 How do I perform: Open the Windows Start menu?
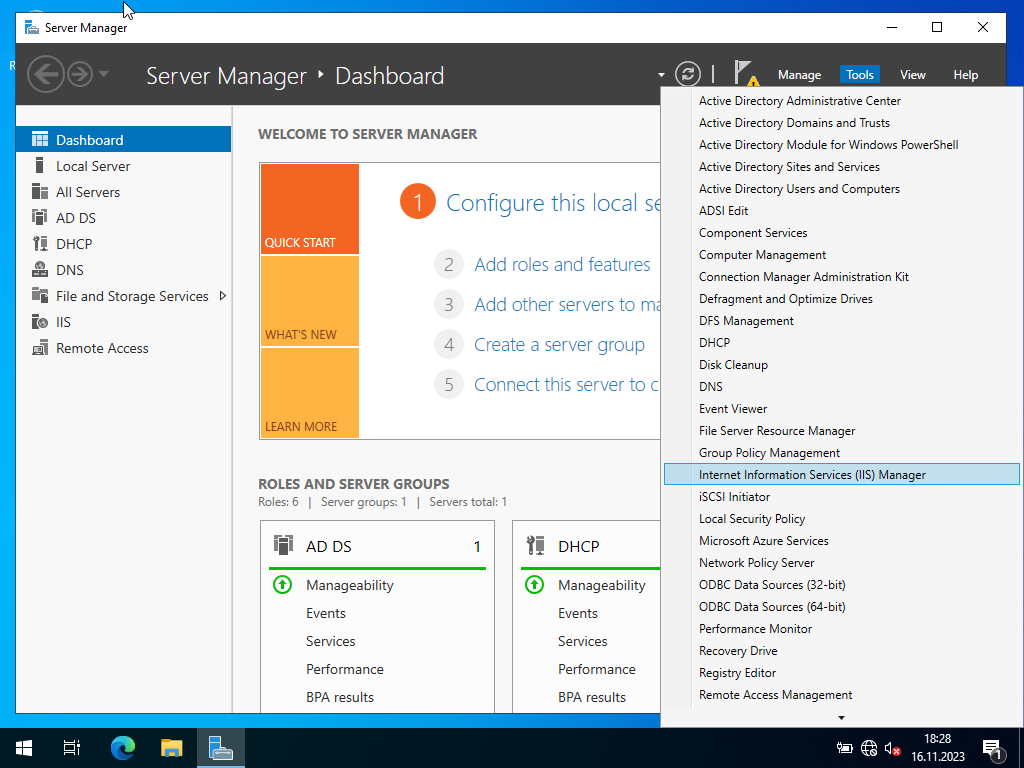click(x=24, y=748)
